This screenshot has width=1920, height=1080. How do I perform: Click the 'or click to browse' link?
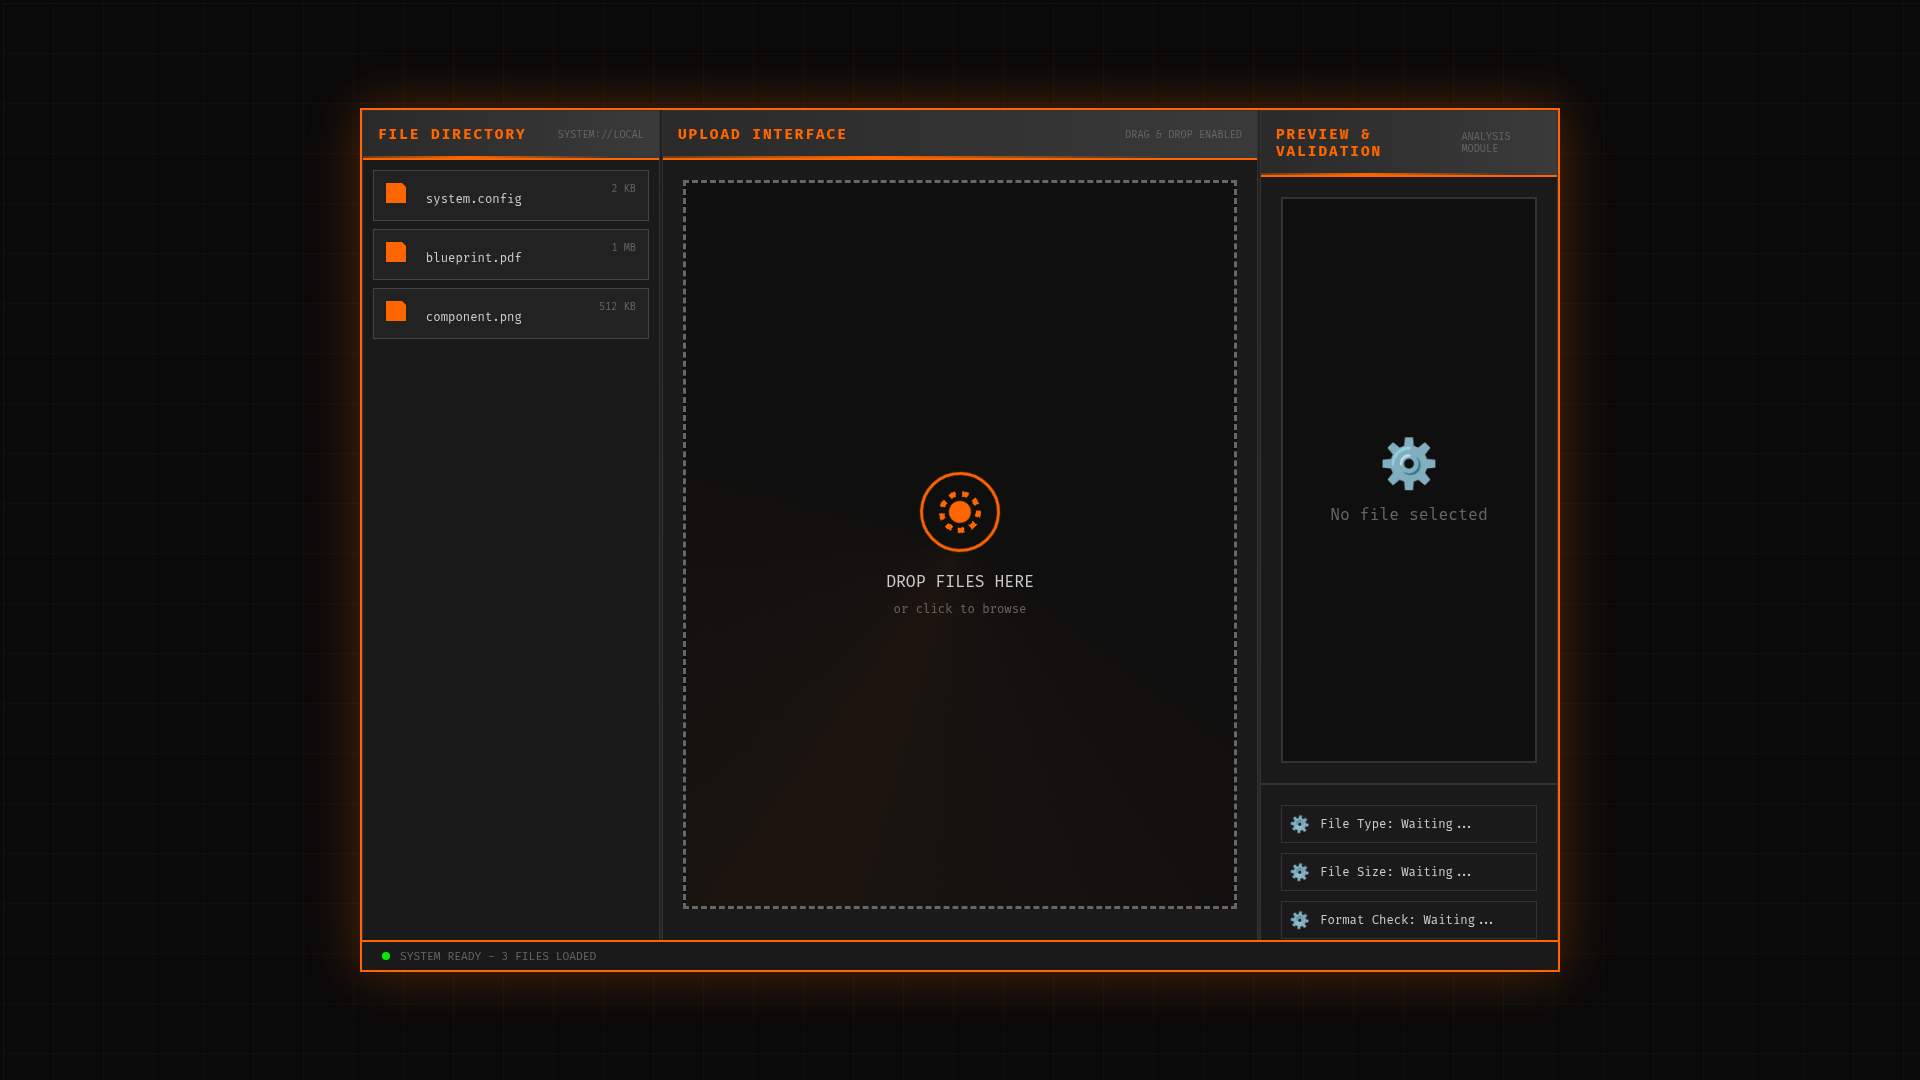pos(960,609)
